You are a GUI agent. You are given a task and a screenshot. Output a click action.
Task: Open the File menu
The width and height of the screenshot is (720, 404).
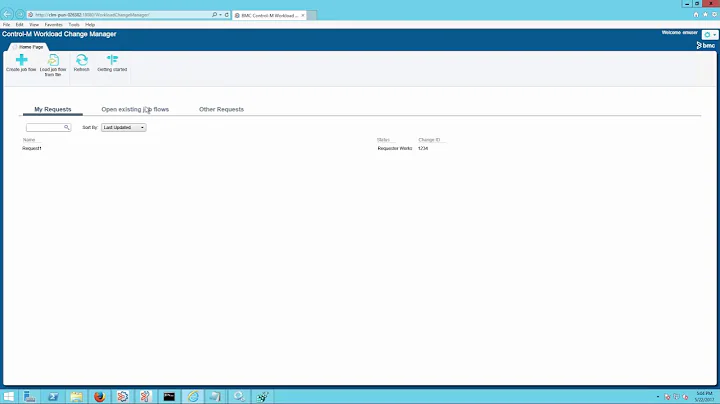[6, 25]
